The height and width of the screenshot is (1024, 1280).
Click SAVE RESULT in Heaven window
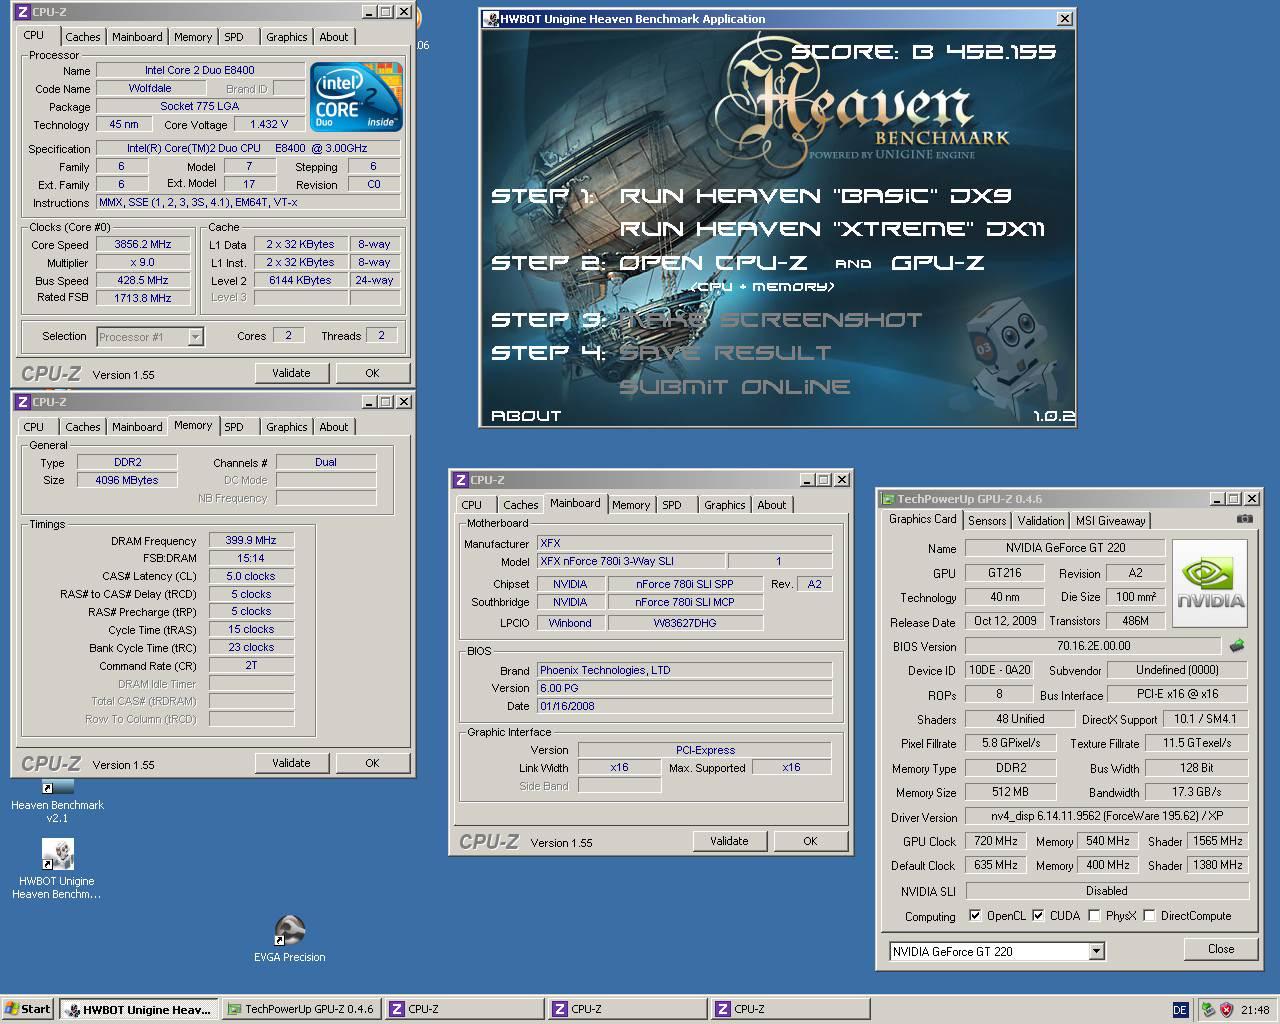725,353
